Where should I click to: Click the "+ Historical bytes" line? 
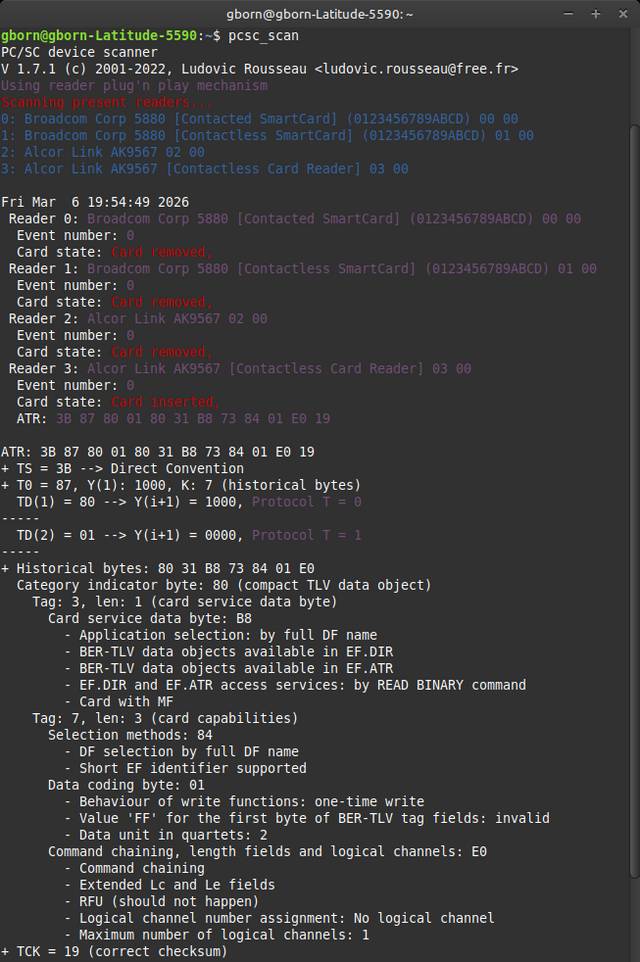[158, 568]
